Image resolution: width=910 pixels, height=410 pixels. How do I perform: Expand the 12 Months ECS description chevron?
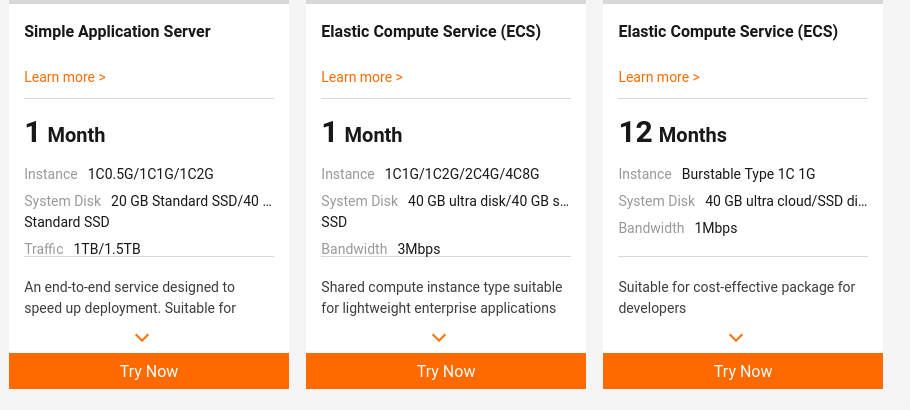(736, 338)
